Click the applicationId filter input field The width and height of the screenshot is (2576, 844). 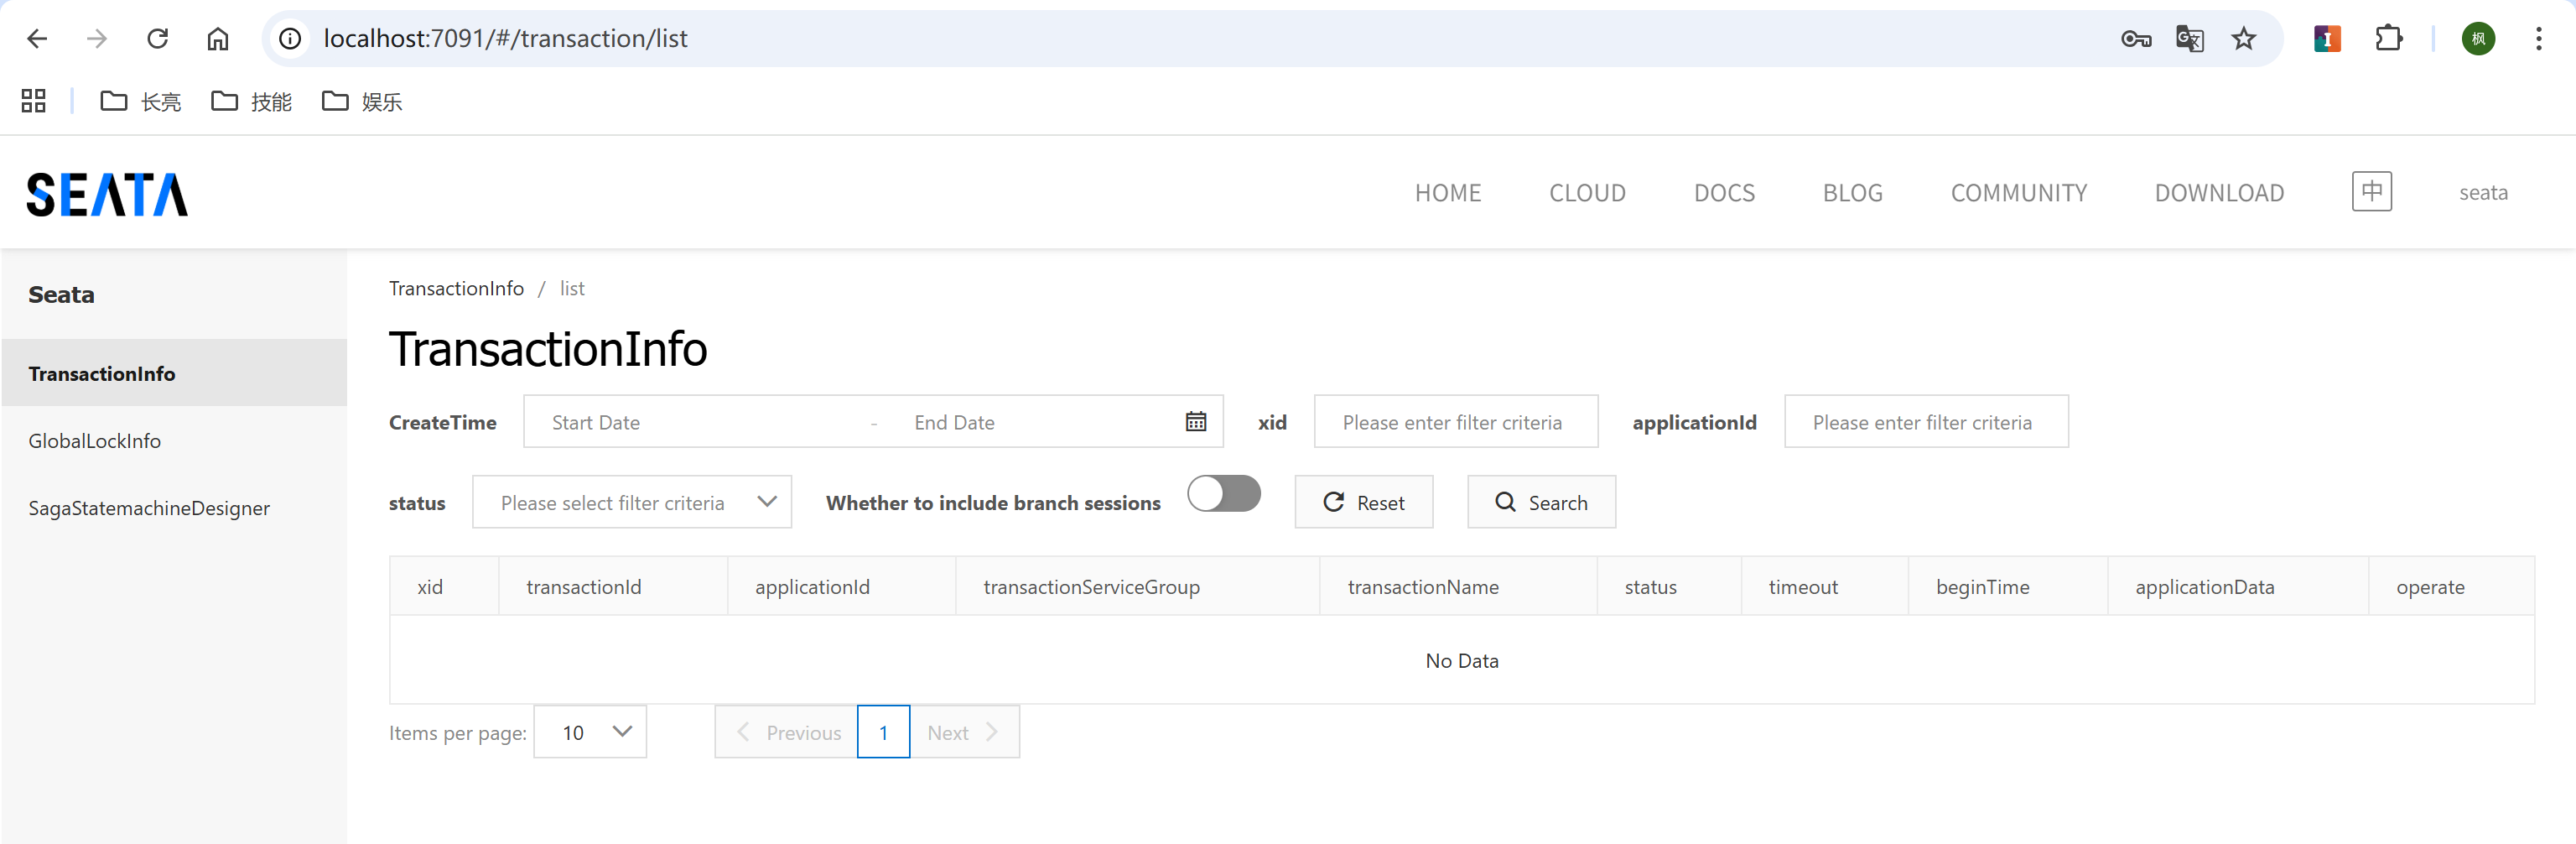pyautogui.click(x=1925, y=422)
